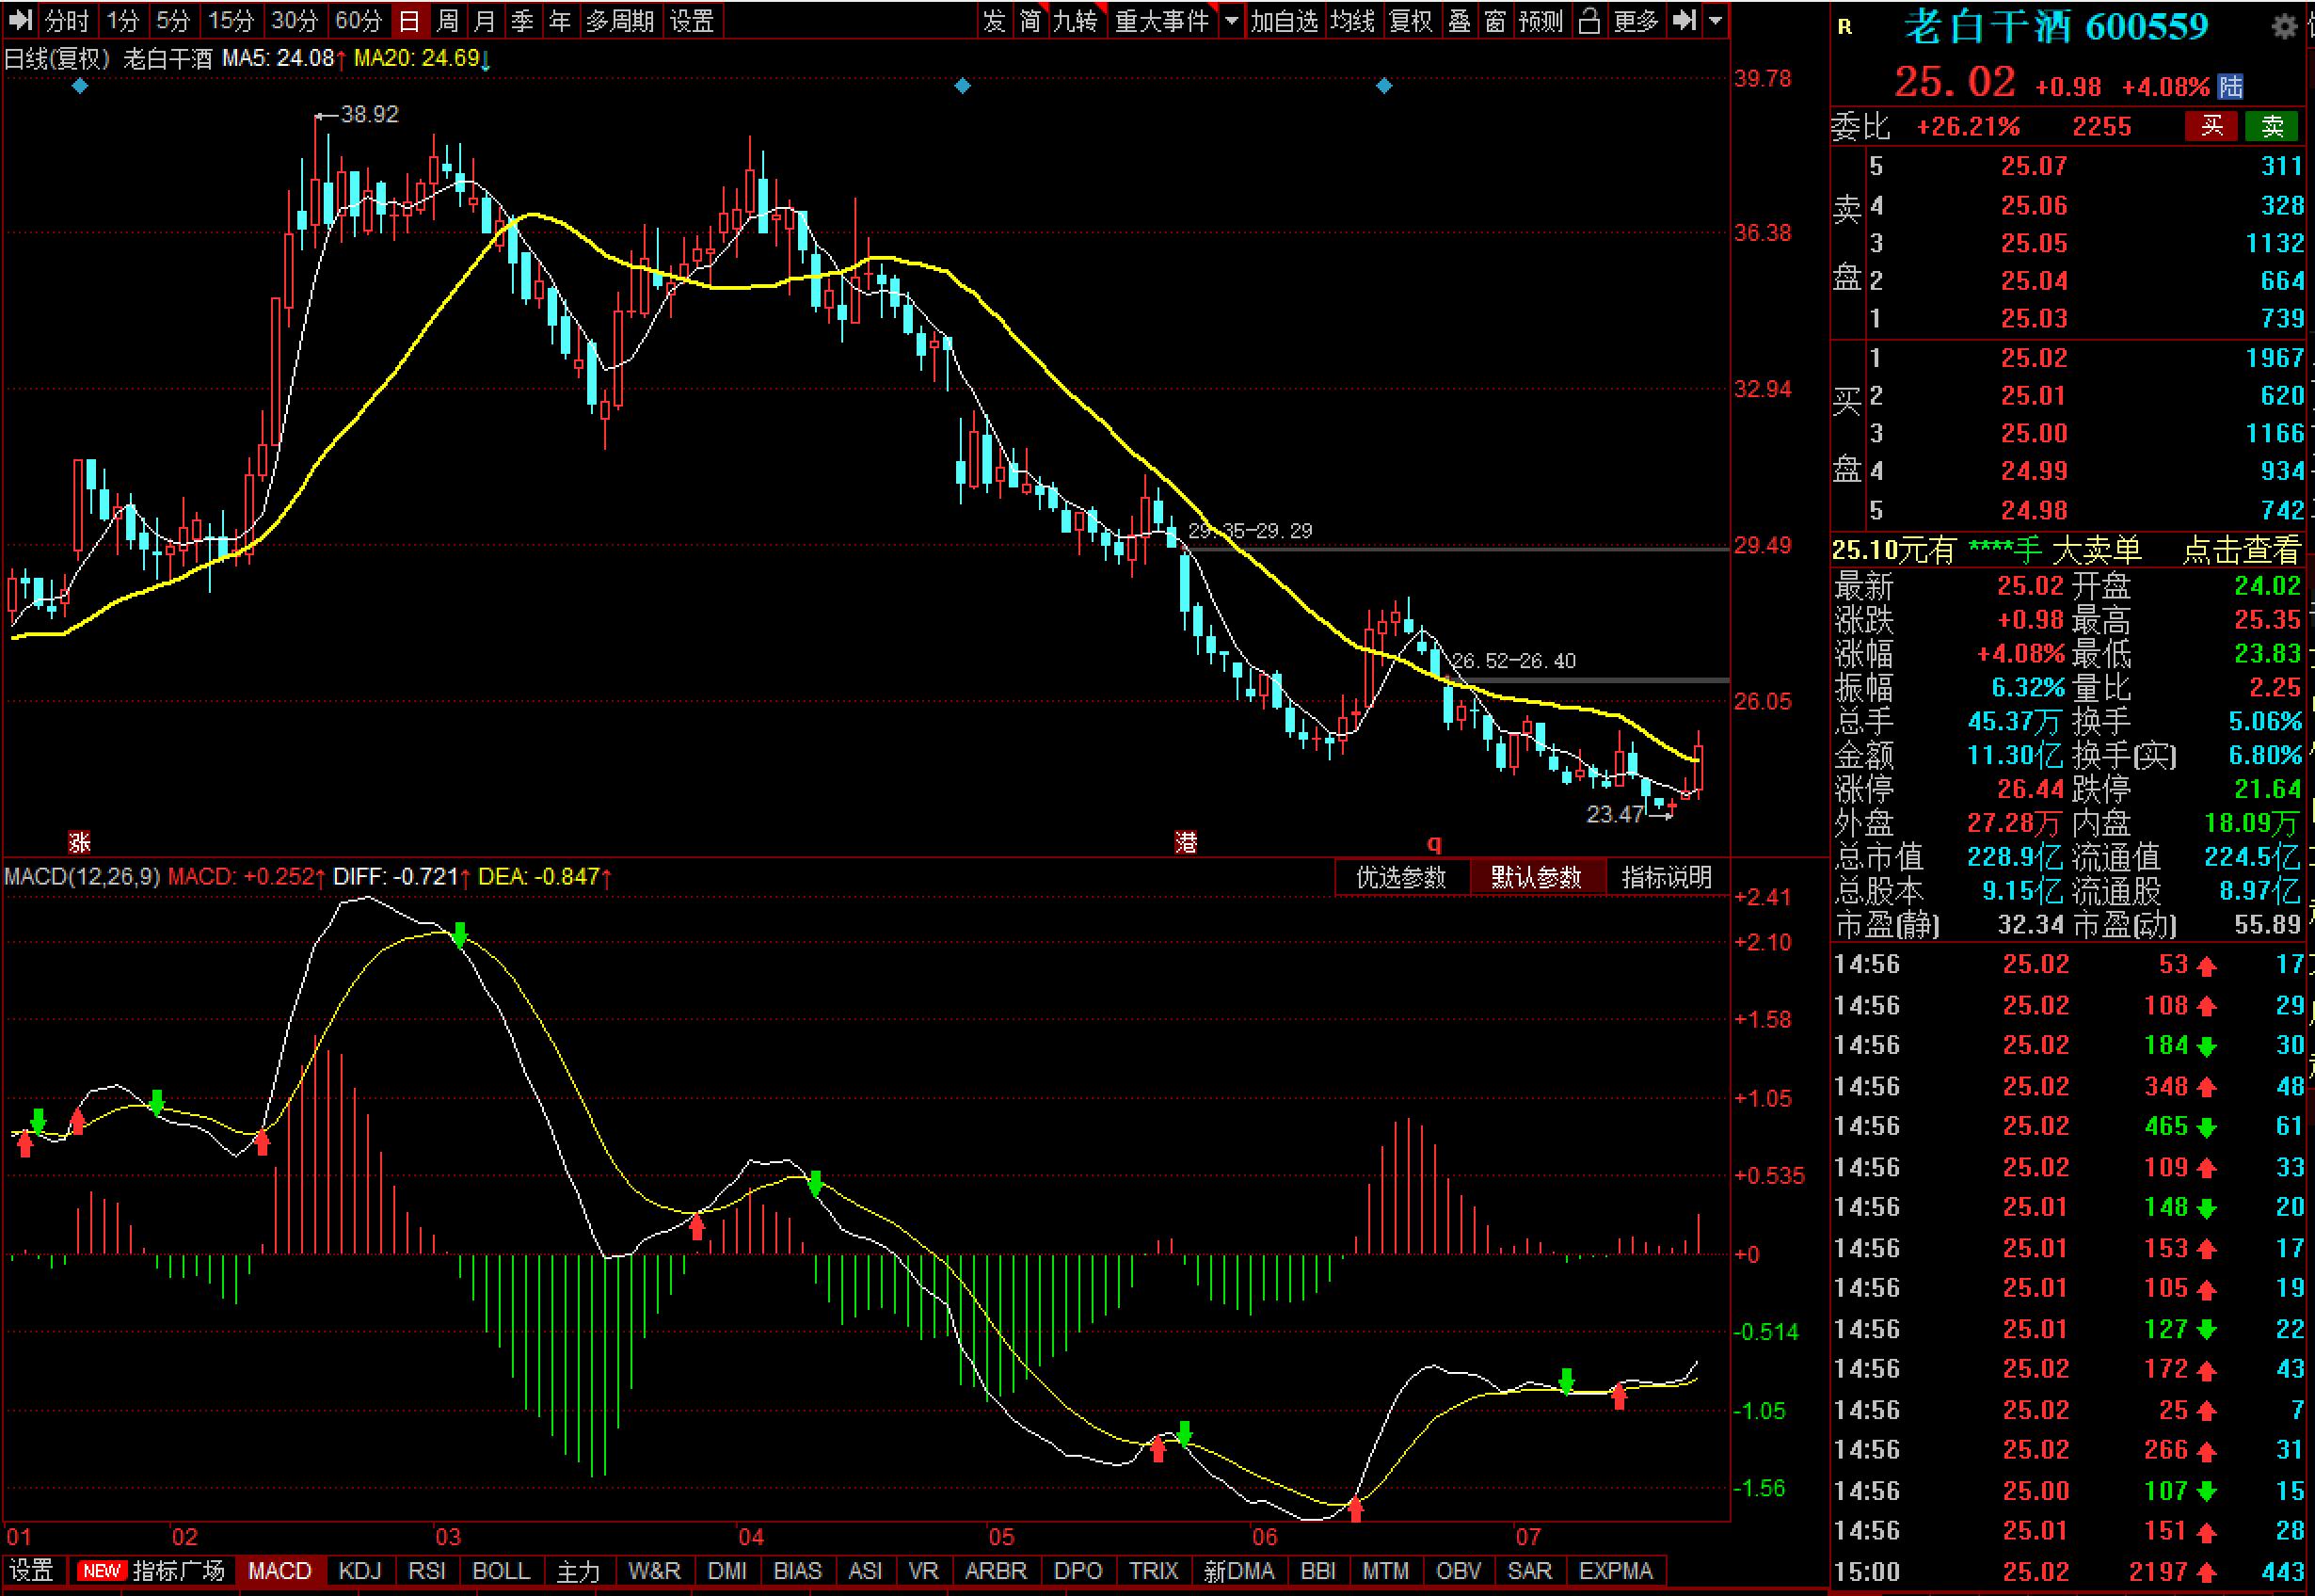Click the 窗 window icon button

[1495, 21]
